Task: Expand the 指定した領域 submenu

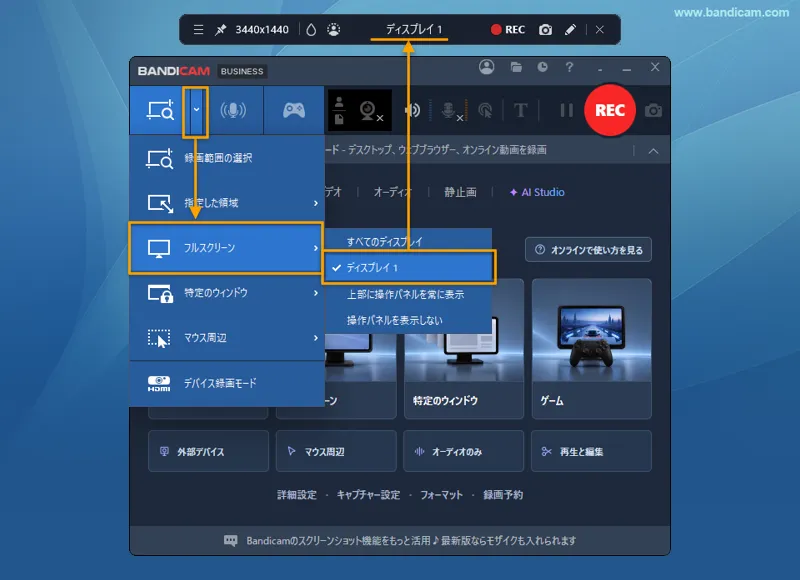Action: coord(227,203)
